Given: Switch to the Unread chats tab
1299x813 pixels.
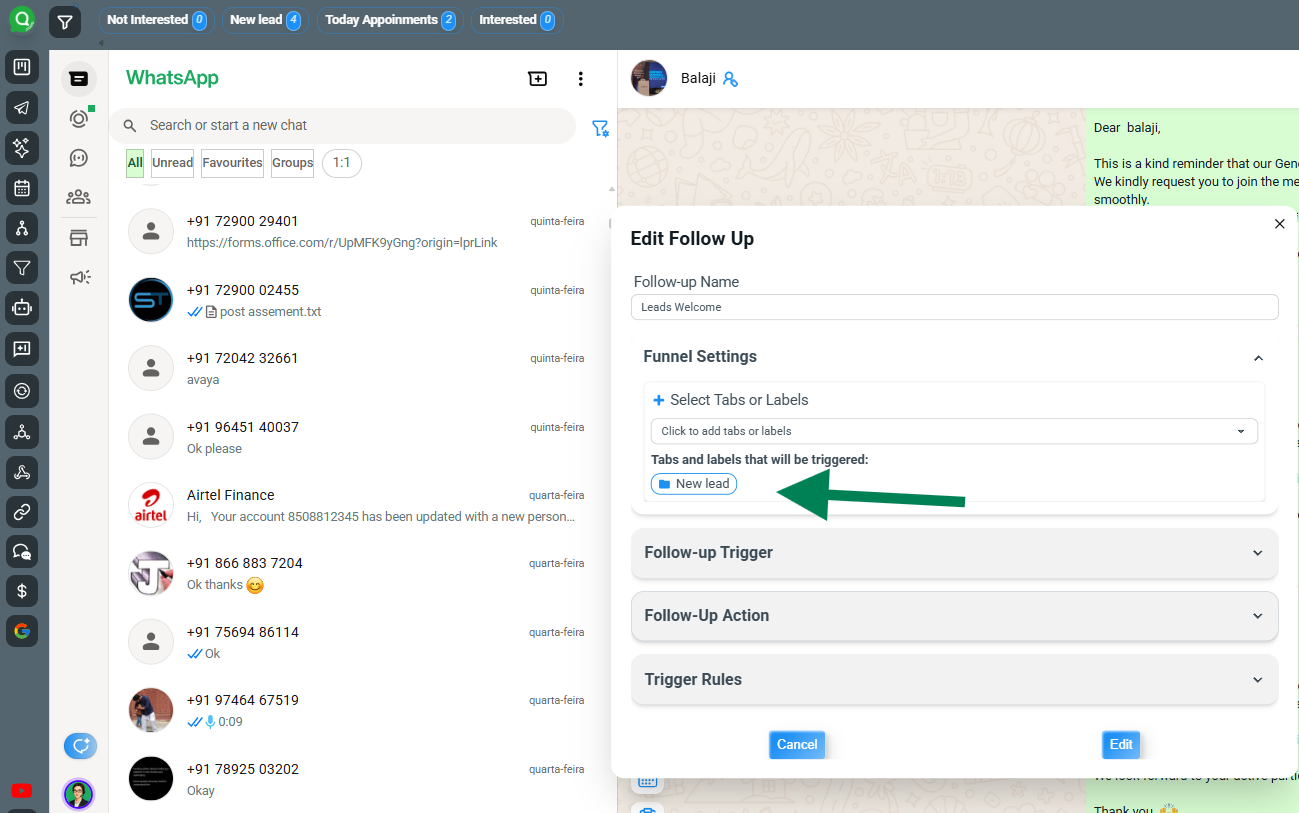Looking at the screenshot, I should 172,163.
